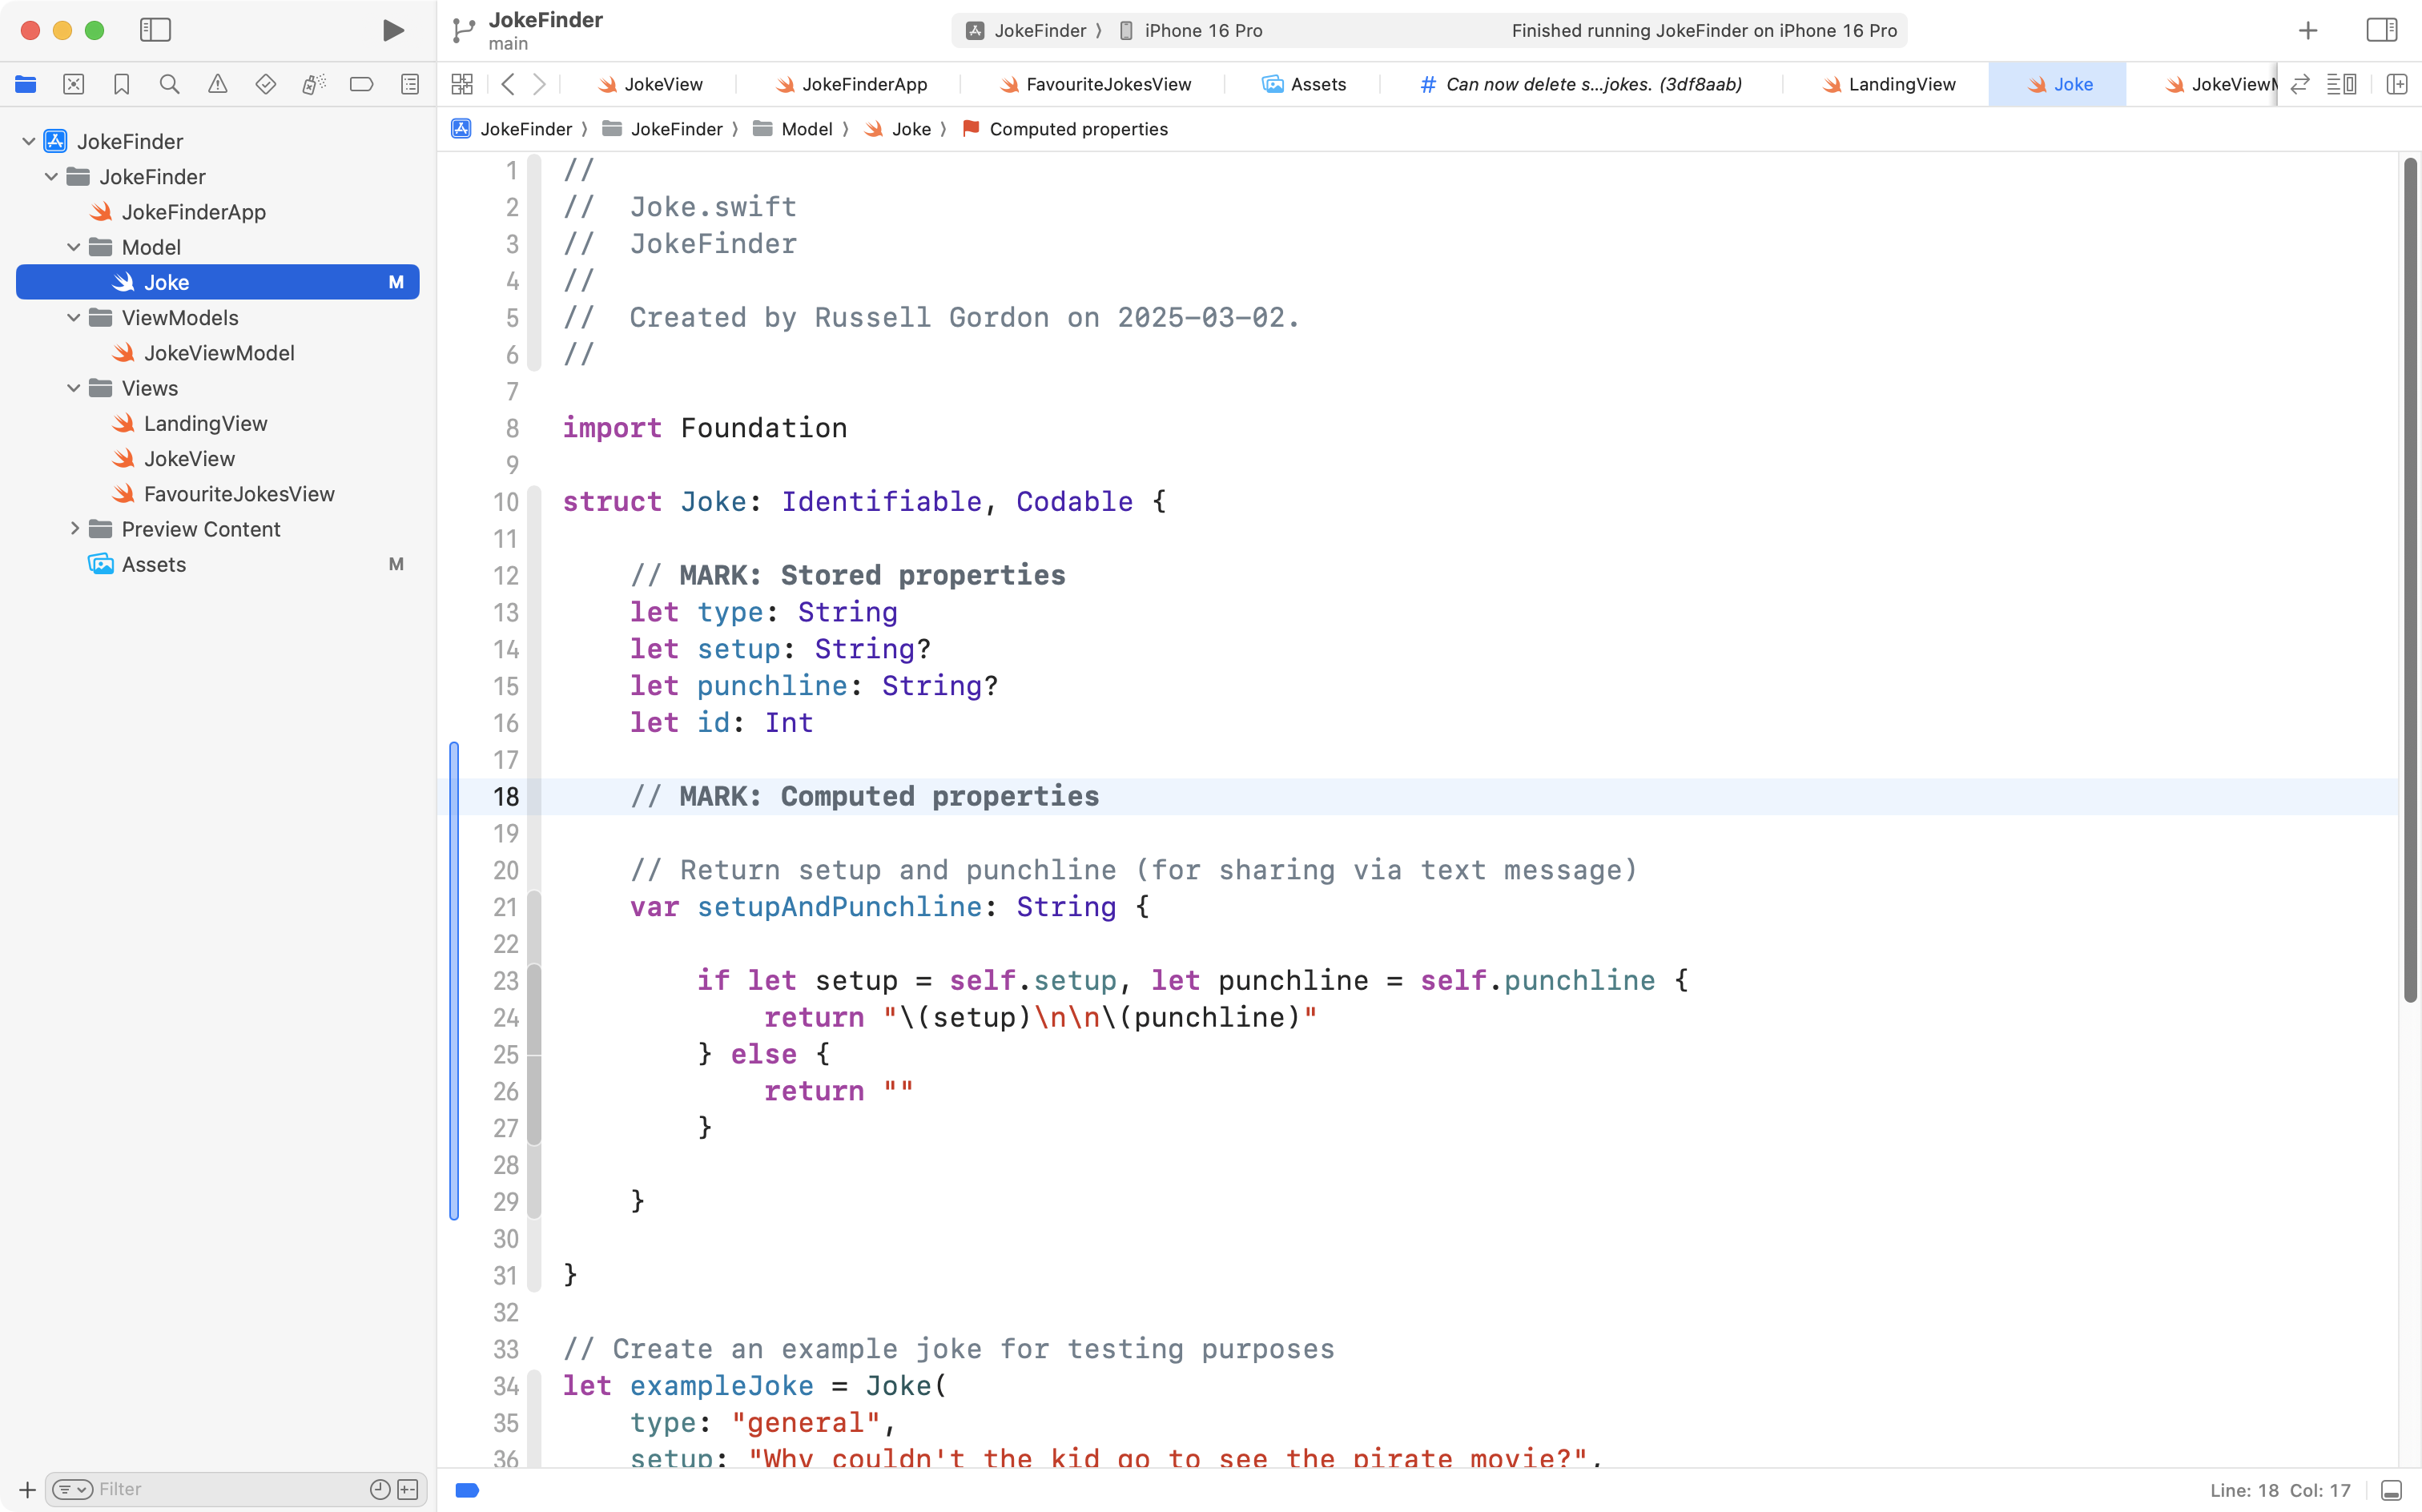Open JokeViewModel file in navigator
Viewport: 2422px width, 1512px height.
point(219,353)
